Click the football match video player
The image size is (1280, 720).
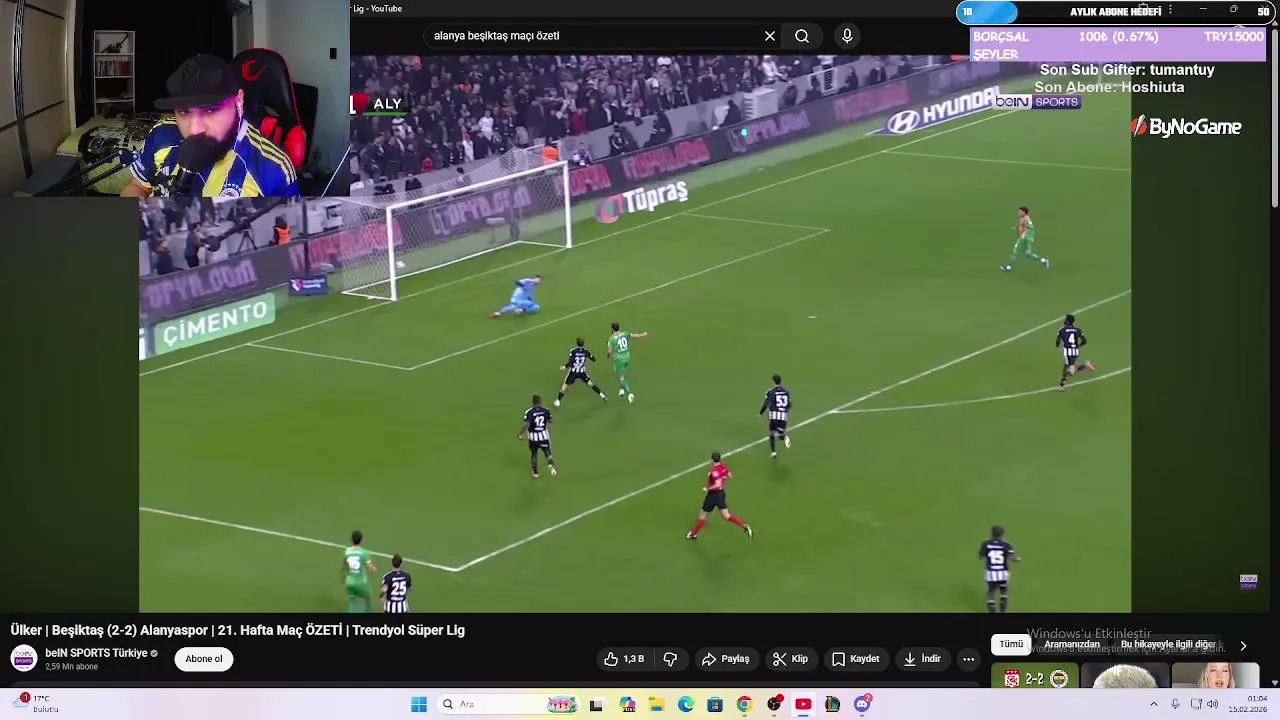[635, 334]
